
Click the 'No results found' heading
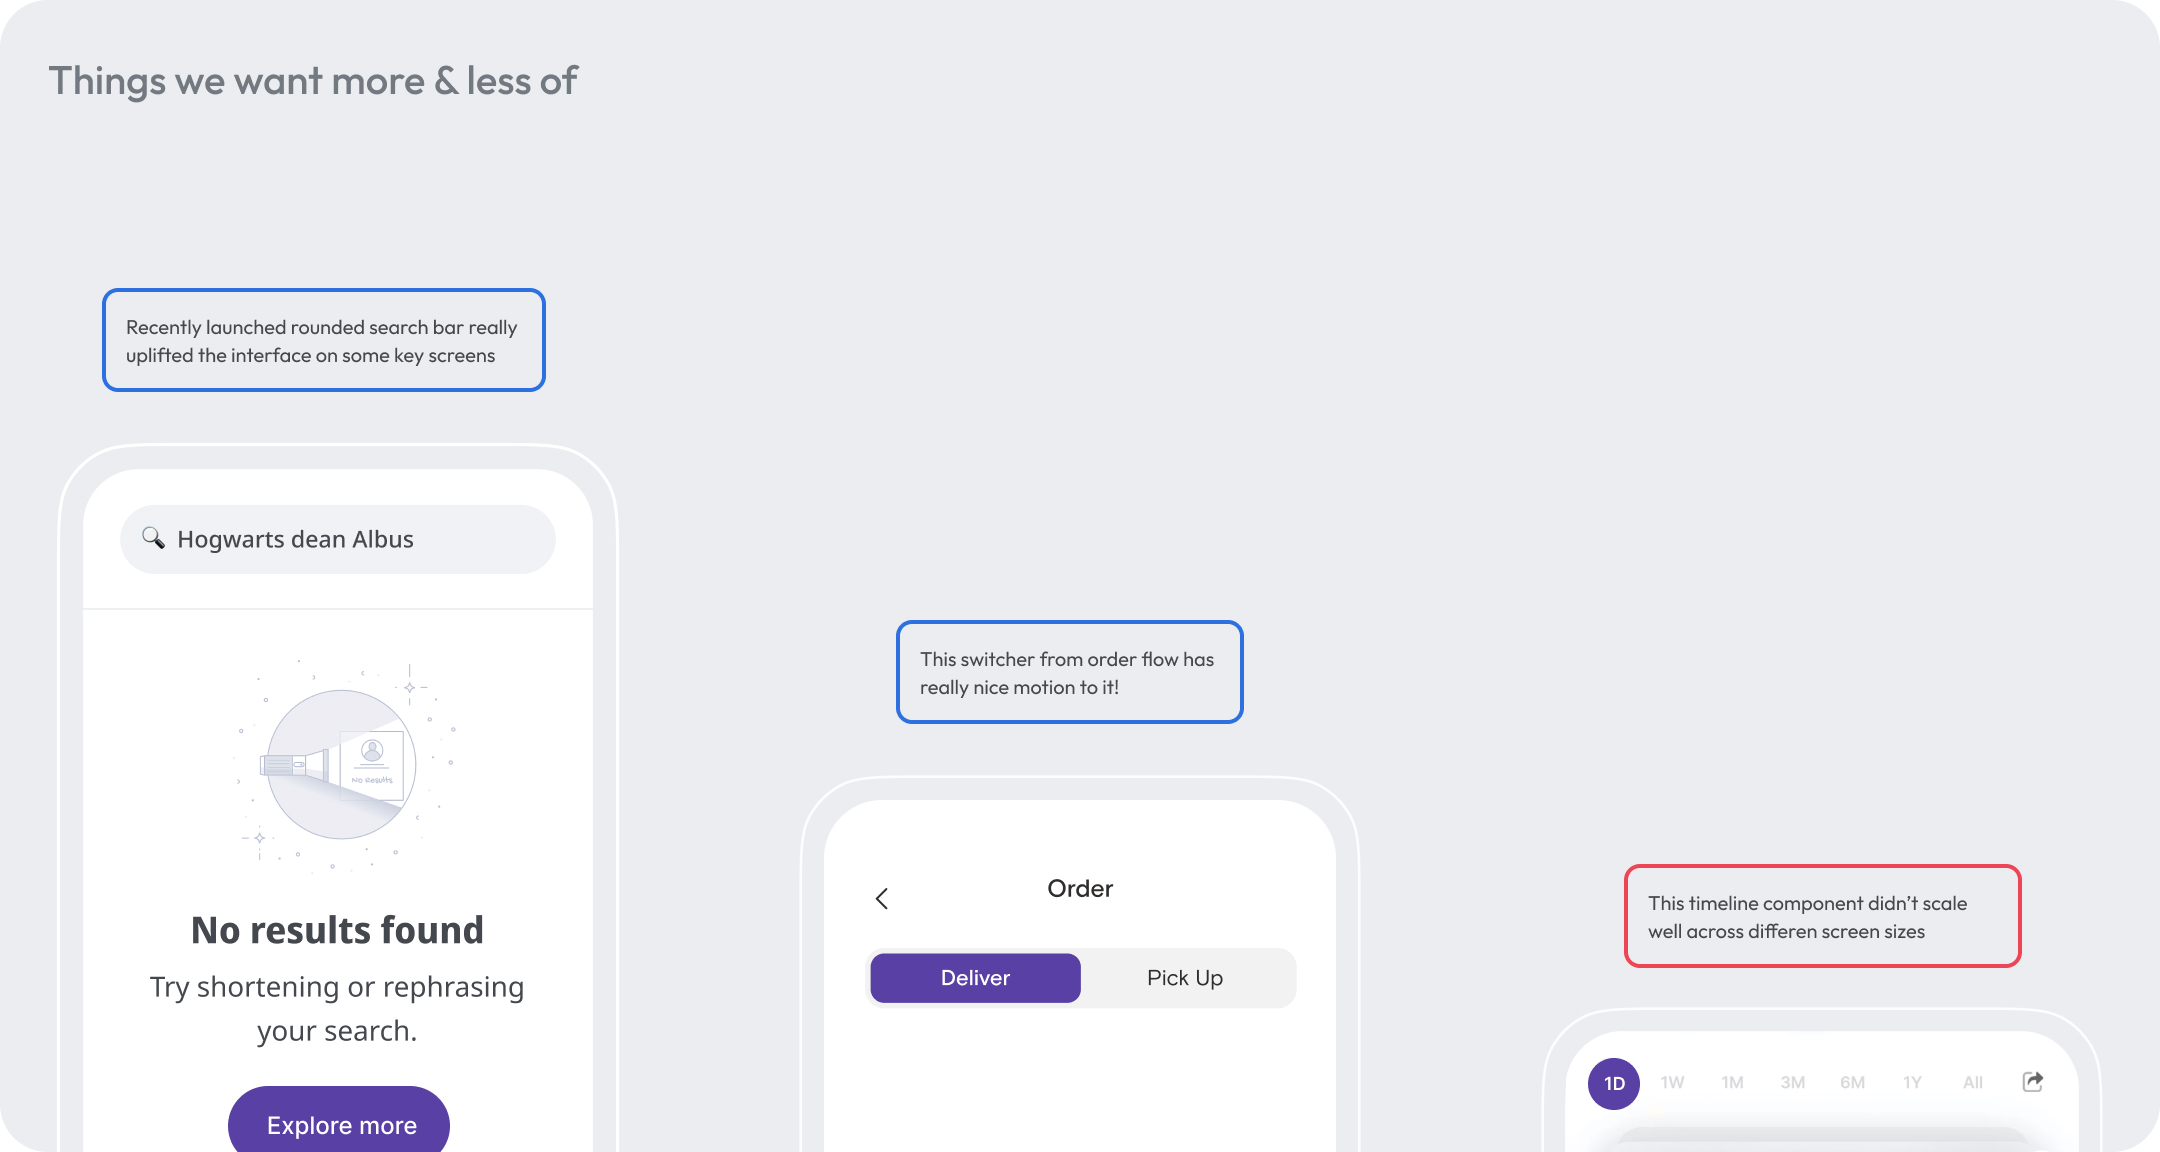pos(338,930)
